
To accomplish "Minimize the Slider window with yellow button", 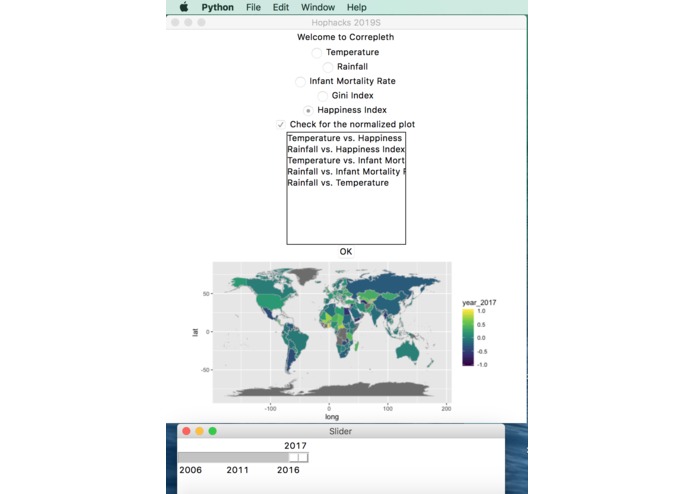I will pyautogui.click(x=199, y=431).
